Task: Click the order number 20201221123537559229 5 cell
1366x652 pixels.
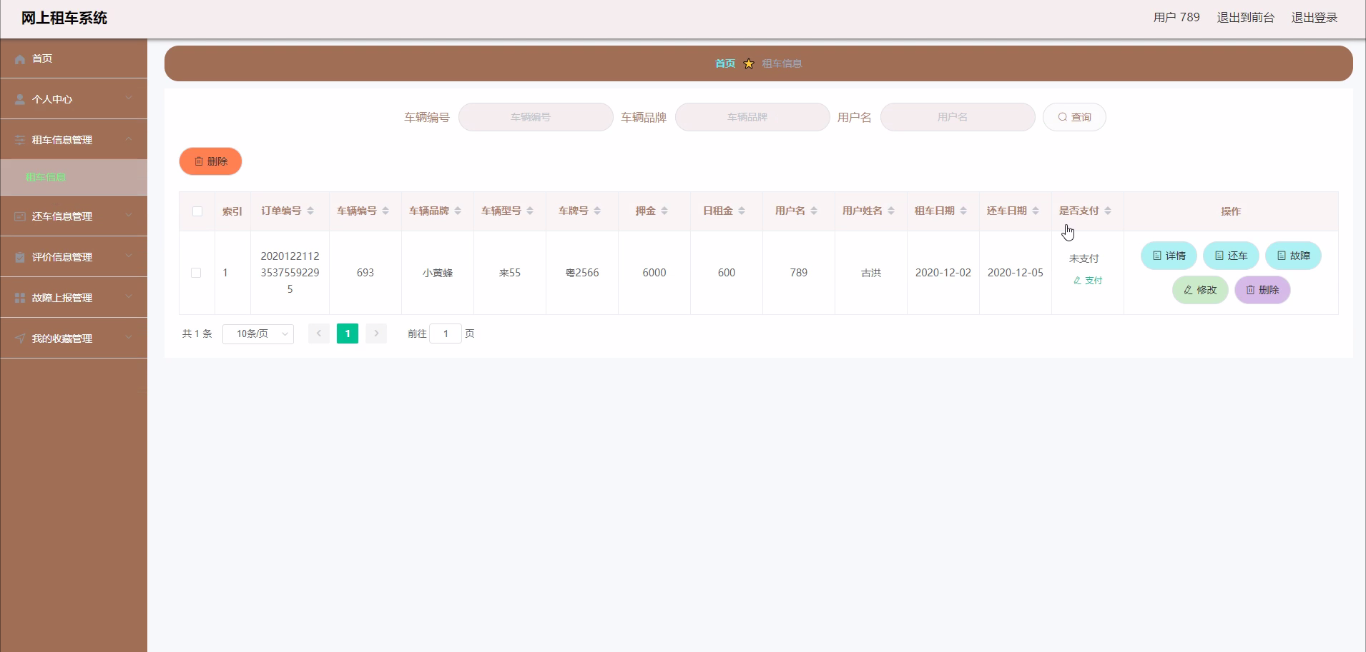Action: pos(290,273)
